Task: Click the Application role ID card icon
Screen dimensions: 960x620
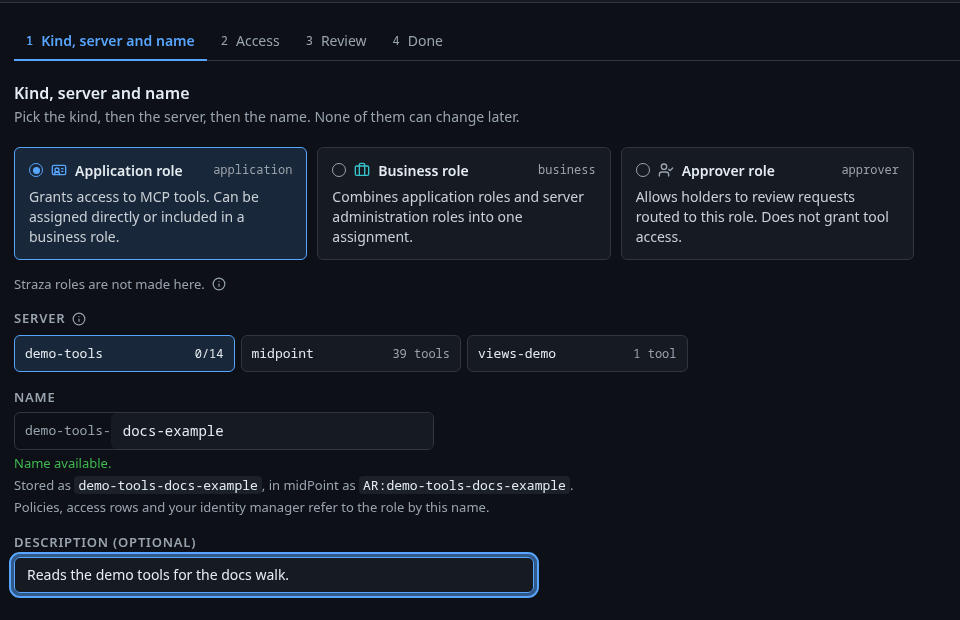Action: pyautogui.click(x=59, y=170)
